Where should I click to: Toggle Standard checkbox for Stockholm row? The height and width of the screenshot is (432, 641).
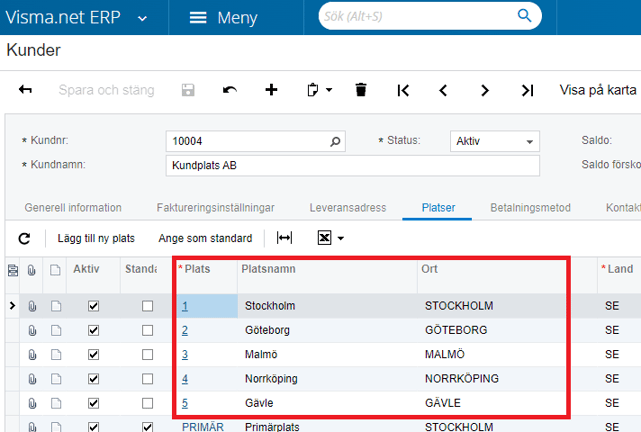(148, 306)
